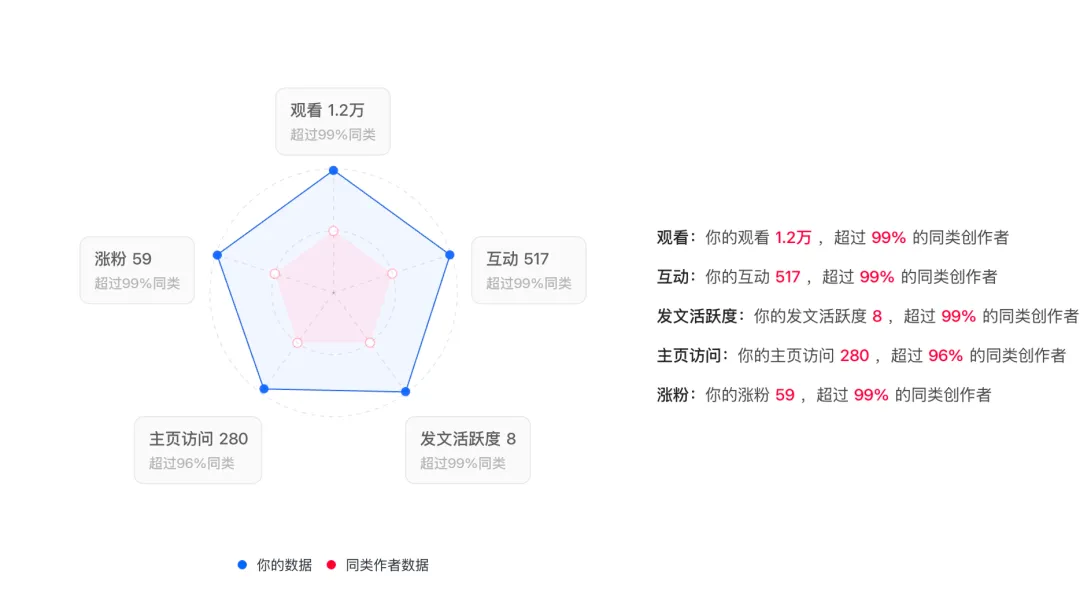Click the red legend dot for 同类作者数据
The image size is (1080, 611).
coord(332,565)
